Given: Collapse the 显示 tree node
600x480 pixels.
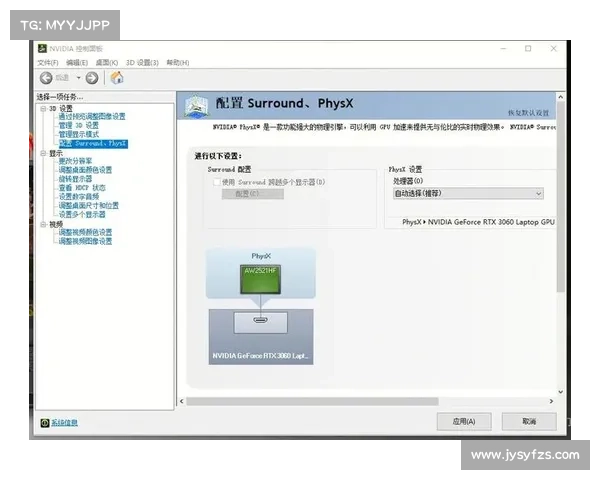Looking at the screenshot, I should click(44, 153).
